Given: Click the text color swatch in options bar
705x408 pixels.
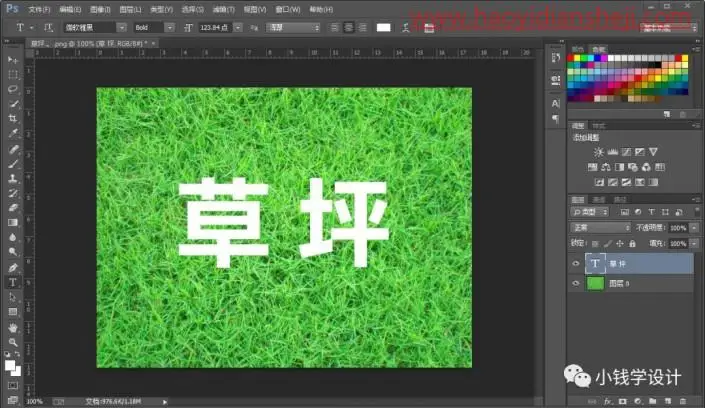Looking at the screenshot, I should (384, 28).
